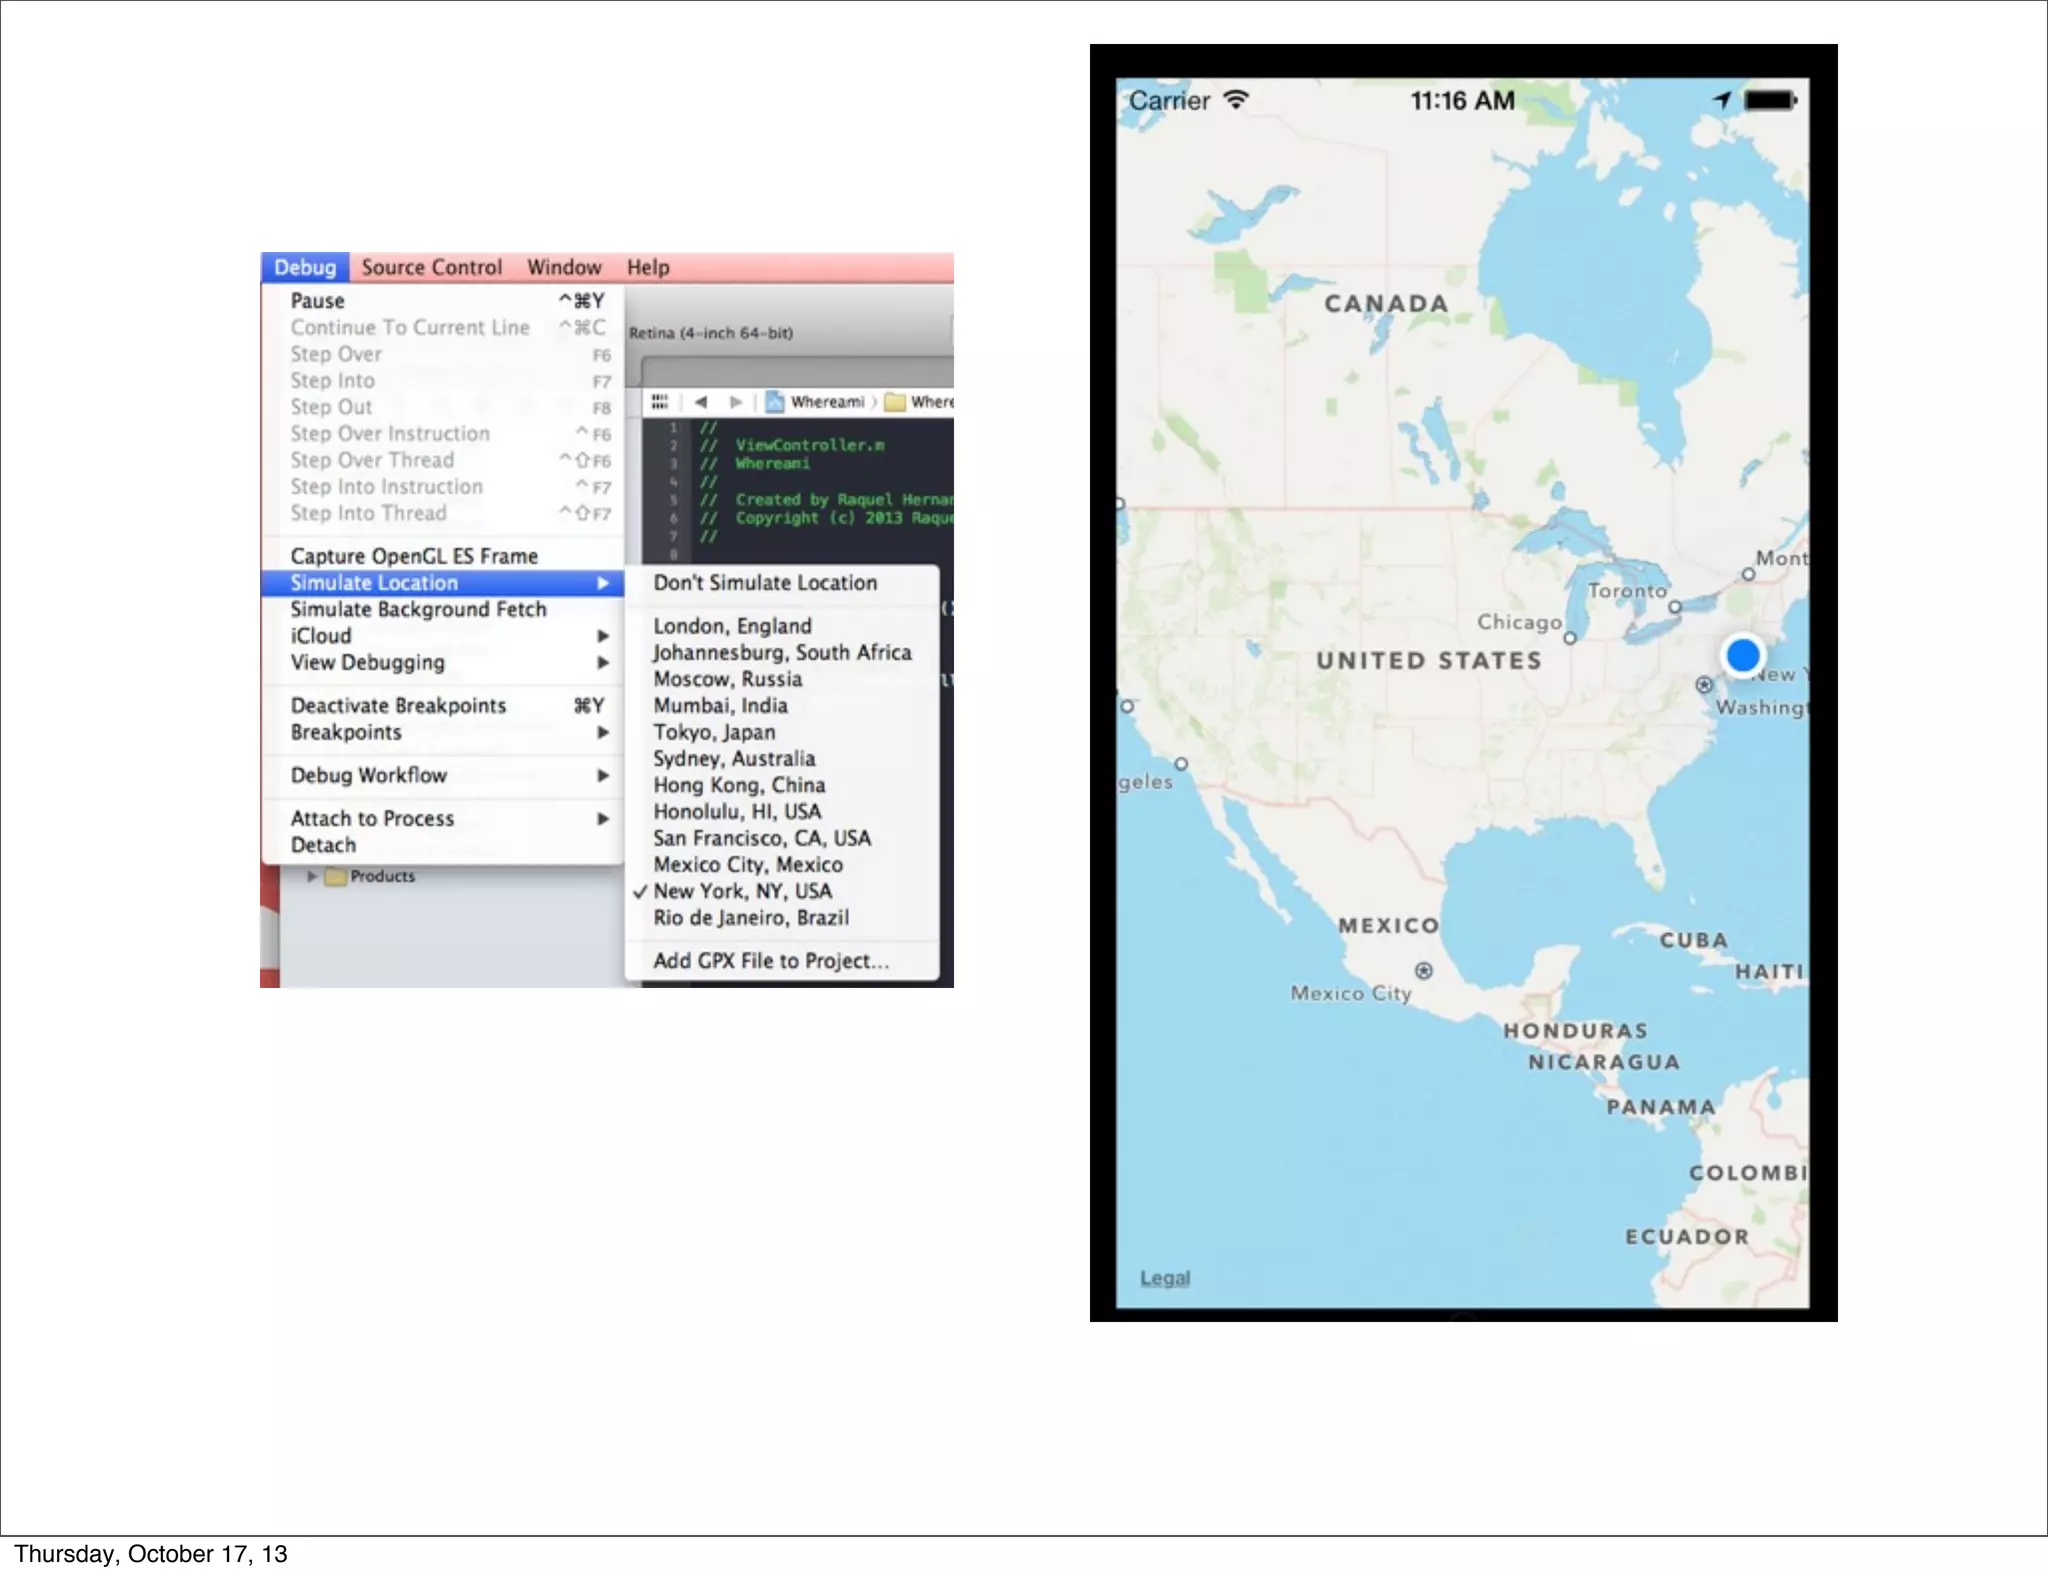The width and height of the screenshot is (2048, 1576).
Task: Open the Window menu
Action: pyautogui.click(x=564, y=268)
